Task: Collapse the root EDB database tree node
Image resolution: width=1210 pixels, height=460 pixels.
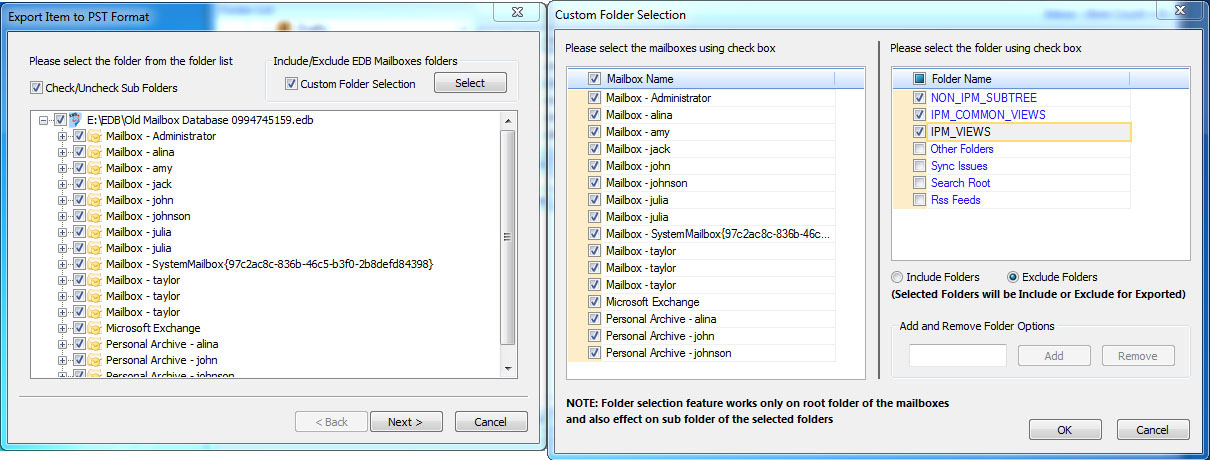Action: [44, 120]
